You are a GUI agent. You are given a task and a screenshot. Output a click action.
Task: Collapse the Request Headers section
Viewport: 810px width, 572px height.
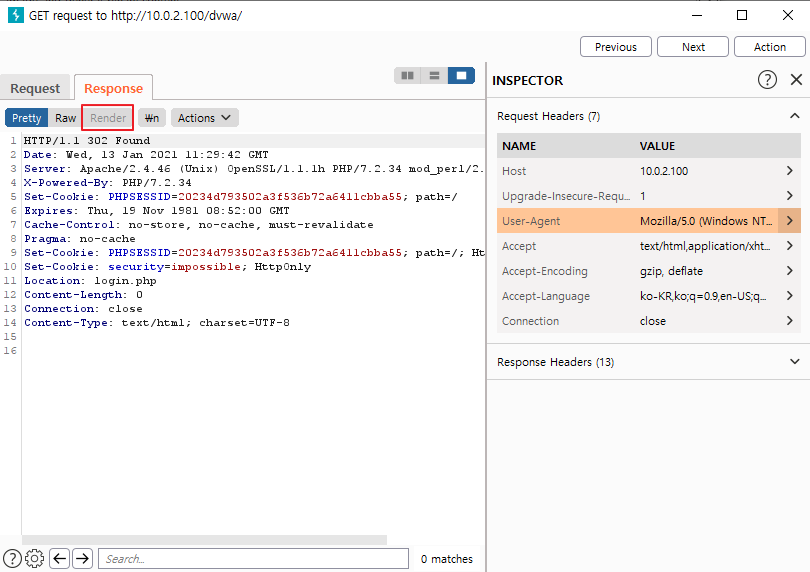(795, 116)
